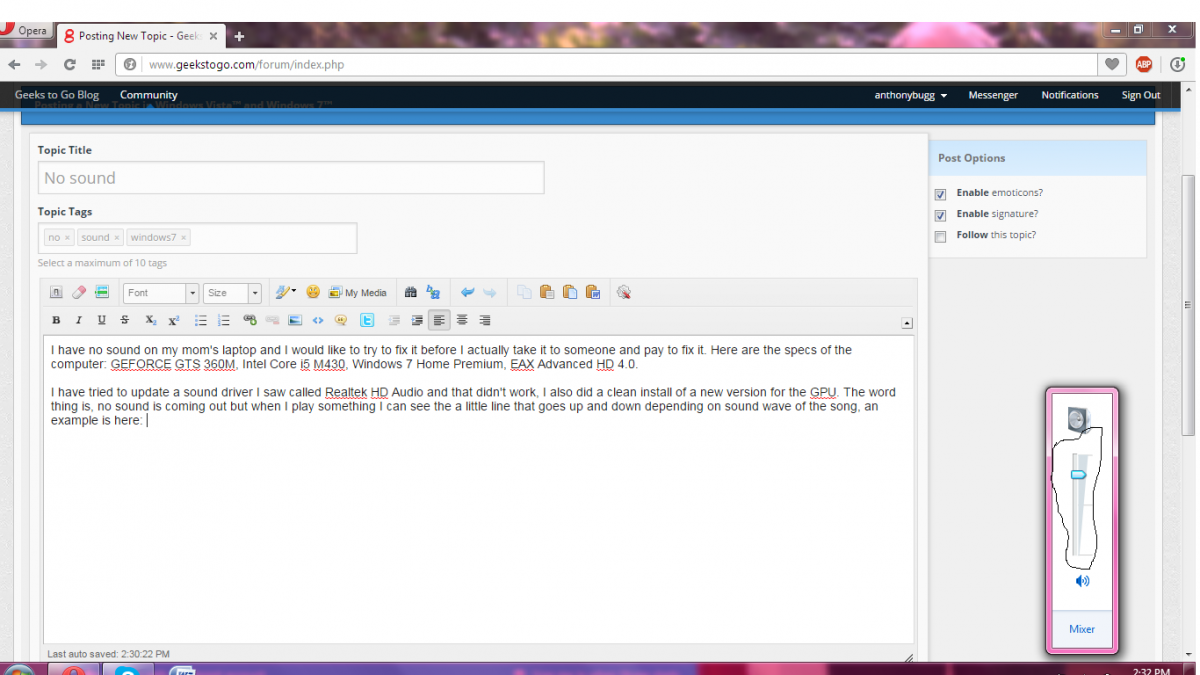Insert a numbered list

pyautogui.click(x=224, y=321)
